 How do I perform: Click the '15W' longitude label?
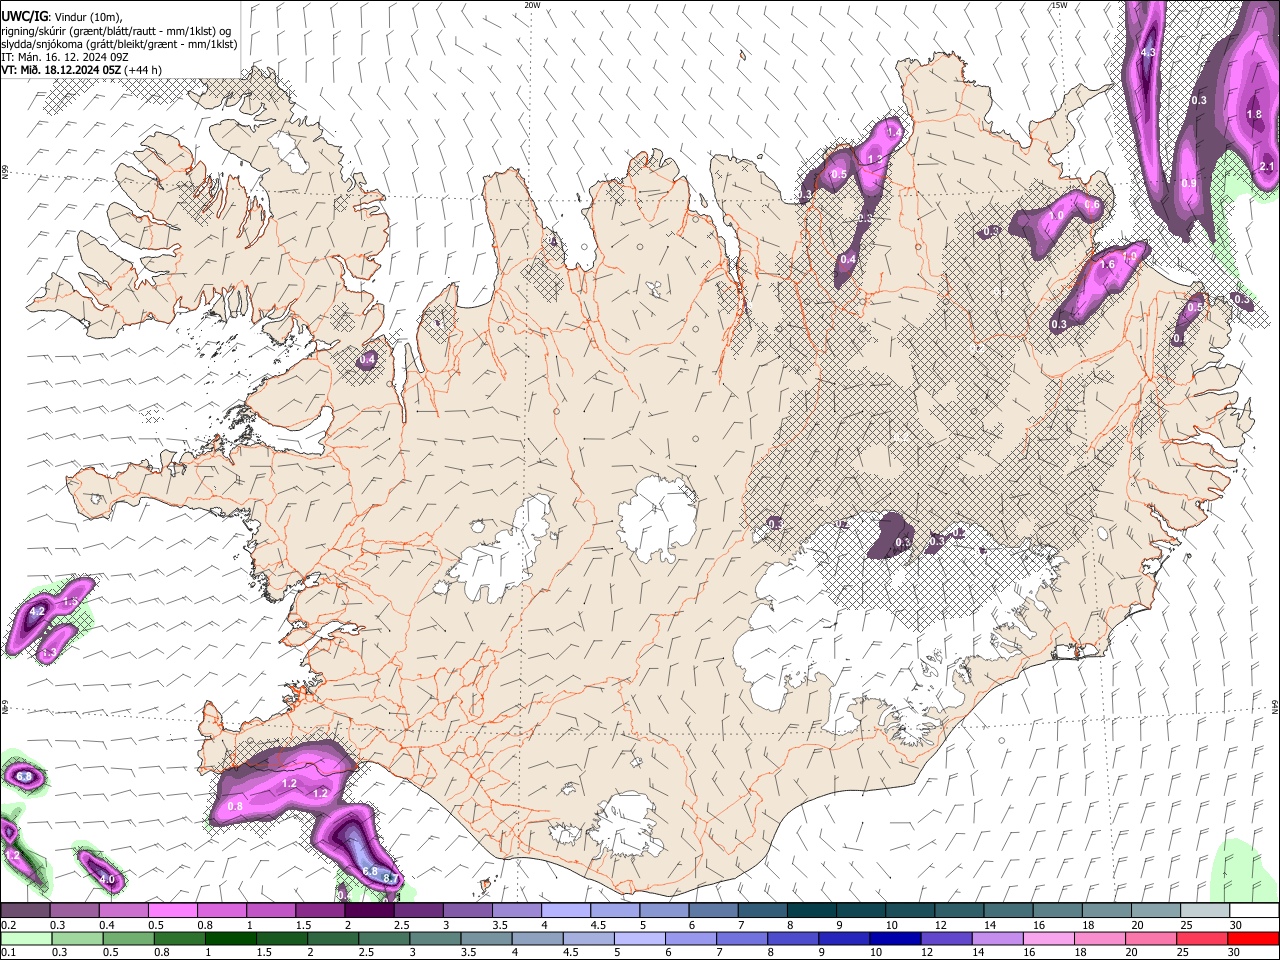point(1059,5)
